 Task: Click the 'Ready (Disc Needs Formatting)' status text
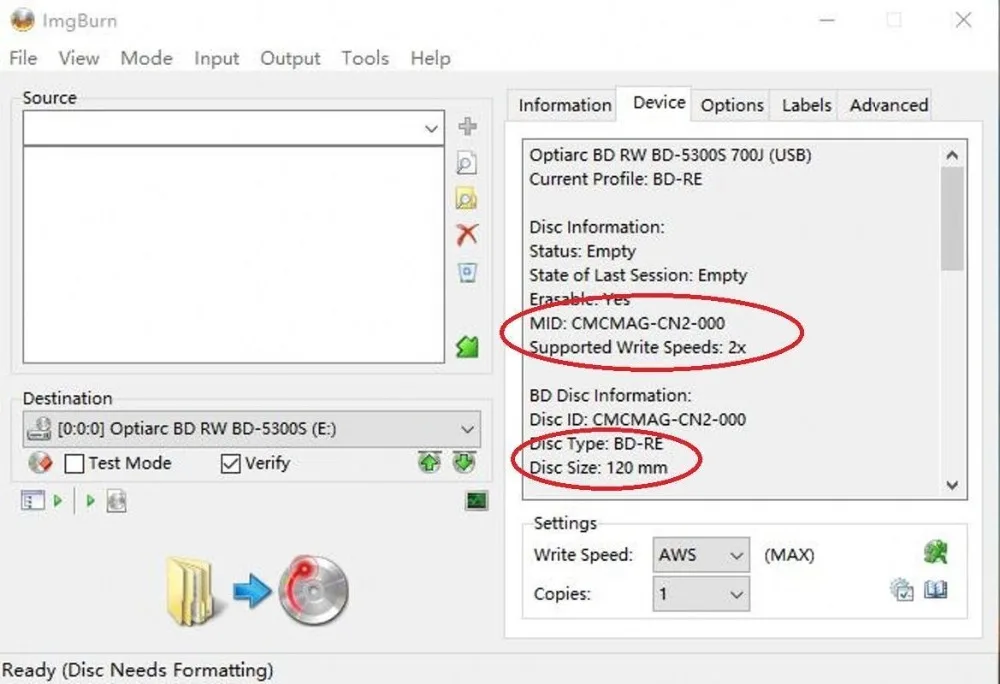138,670
